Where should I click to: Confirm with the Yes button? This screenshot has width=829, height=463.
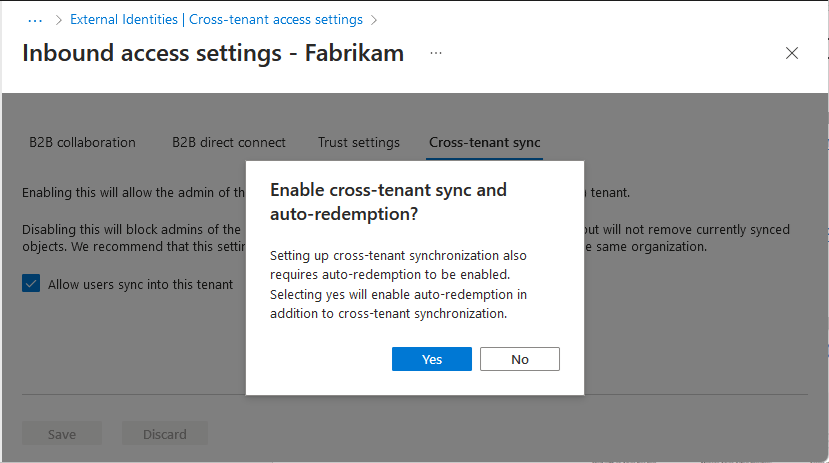click(x=431, y=359)
